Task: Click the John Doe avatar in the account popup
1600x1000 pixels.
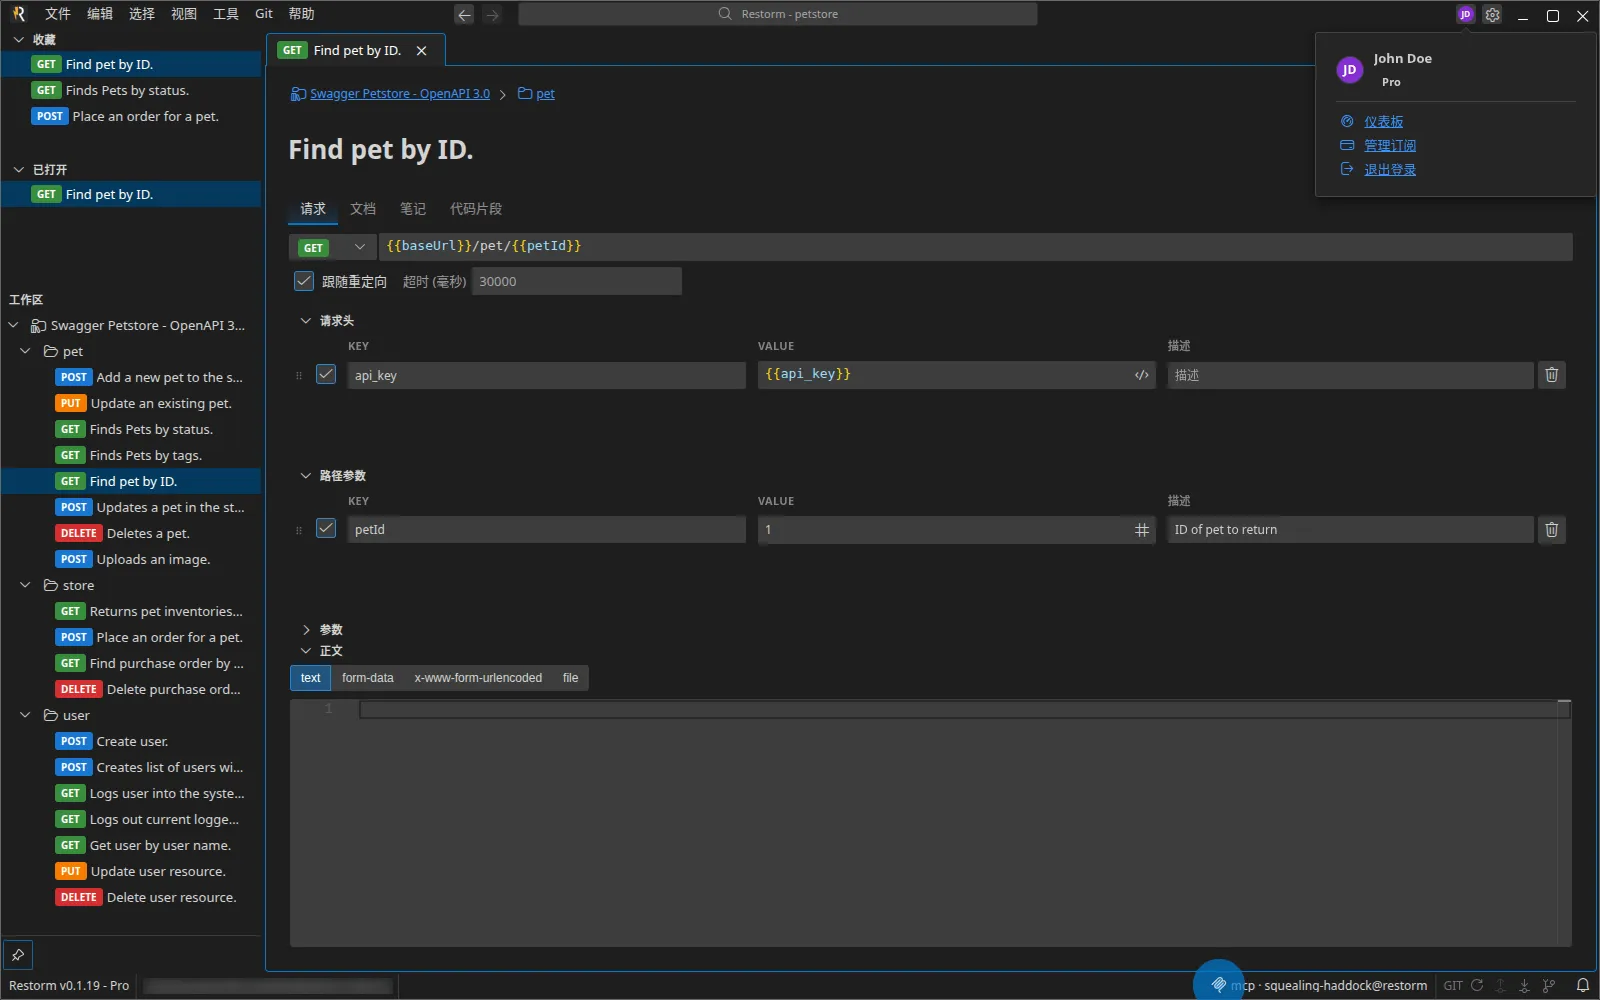Action: click(1349, 70)
